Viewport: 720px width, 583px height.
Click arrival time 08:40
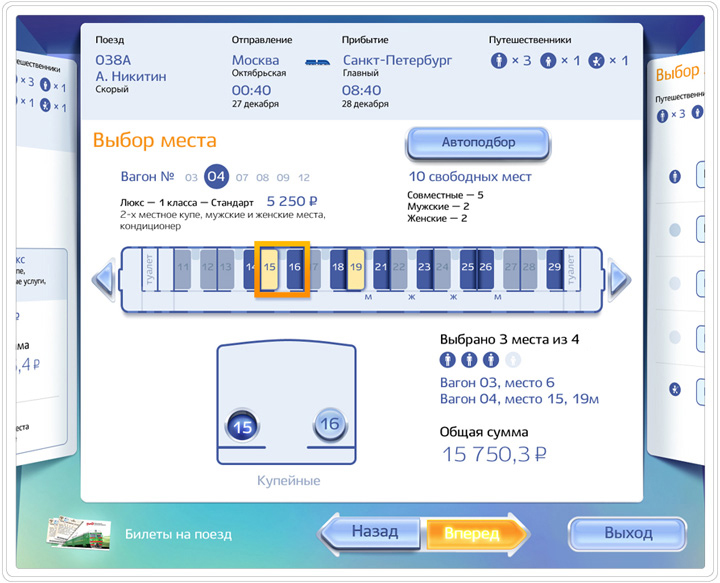(x=361, y=90)
